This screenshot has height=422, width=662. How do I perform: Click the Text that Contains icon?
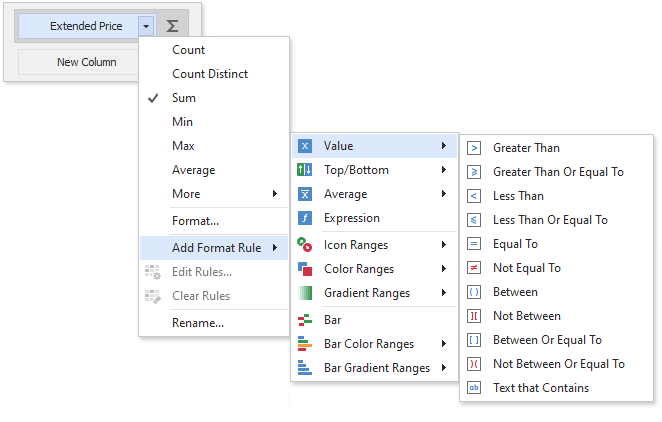(x=474, y=388)
